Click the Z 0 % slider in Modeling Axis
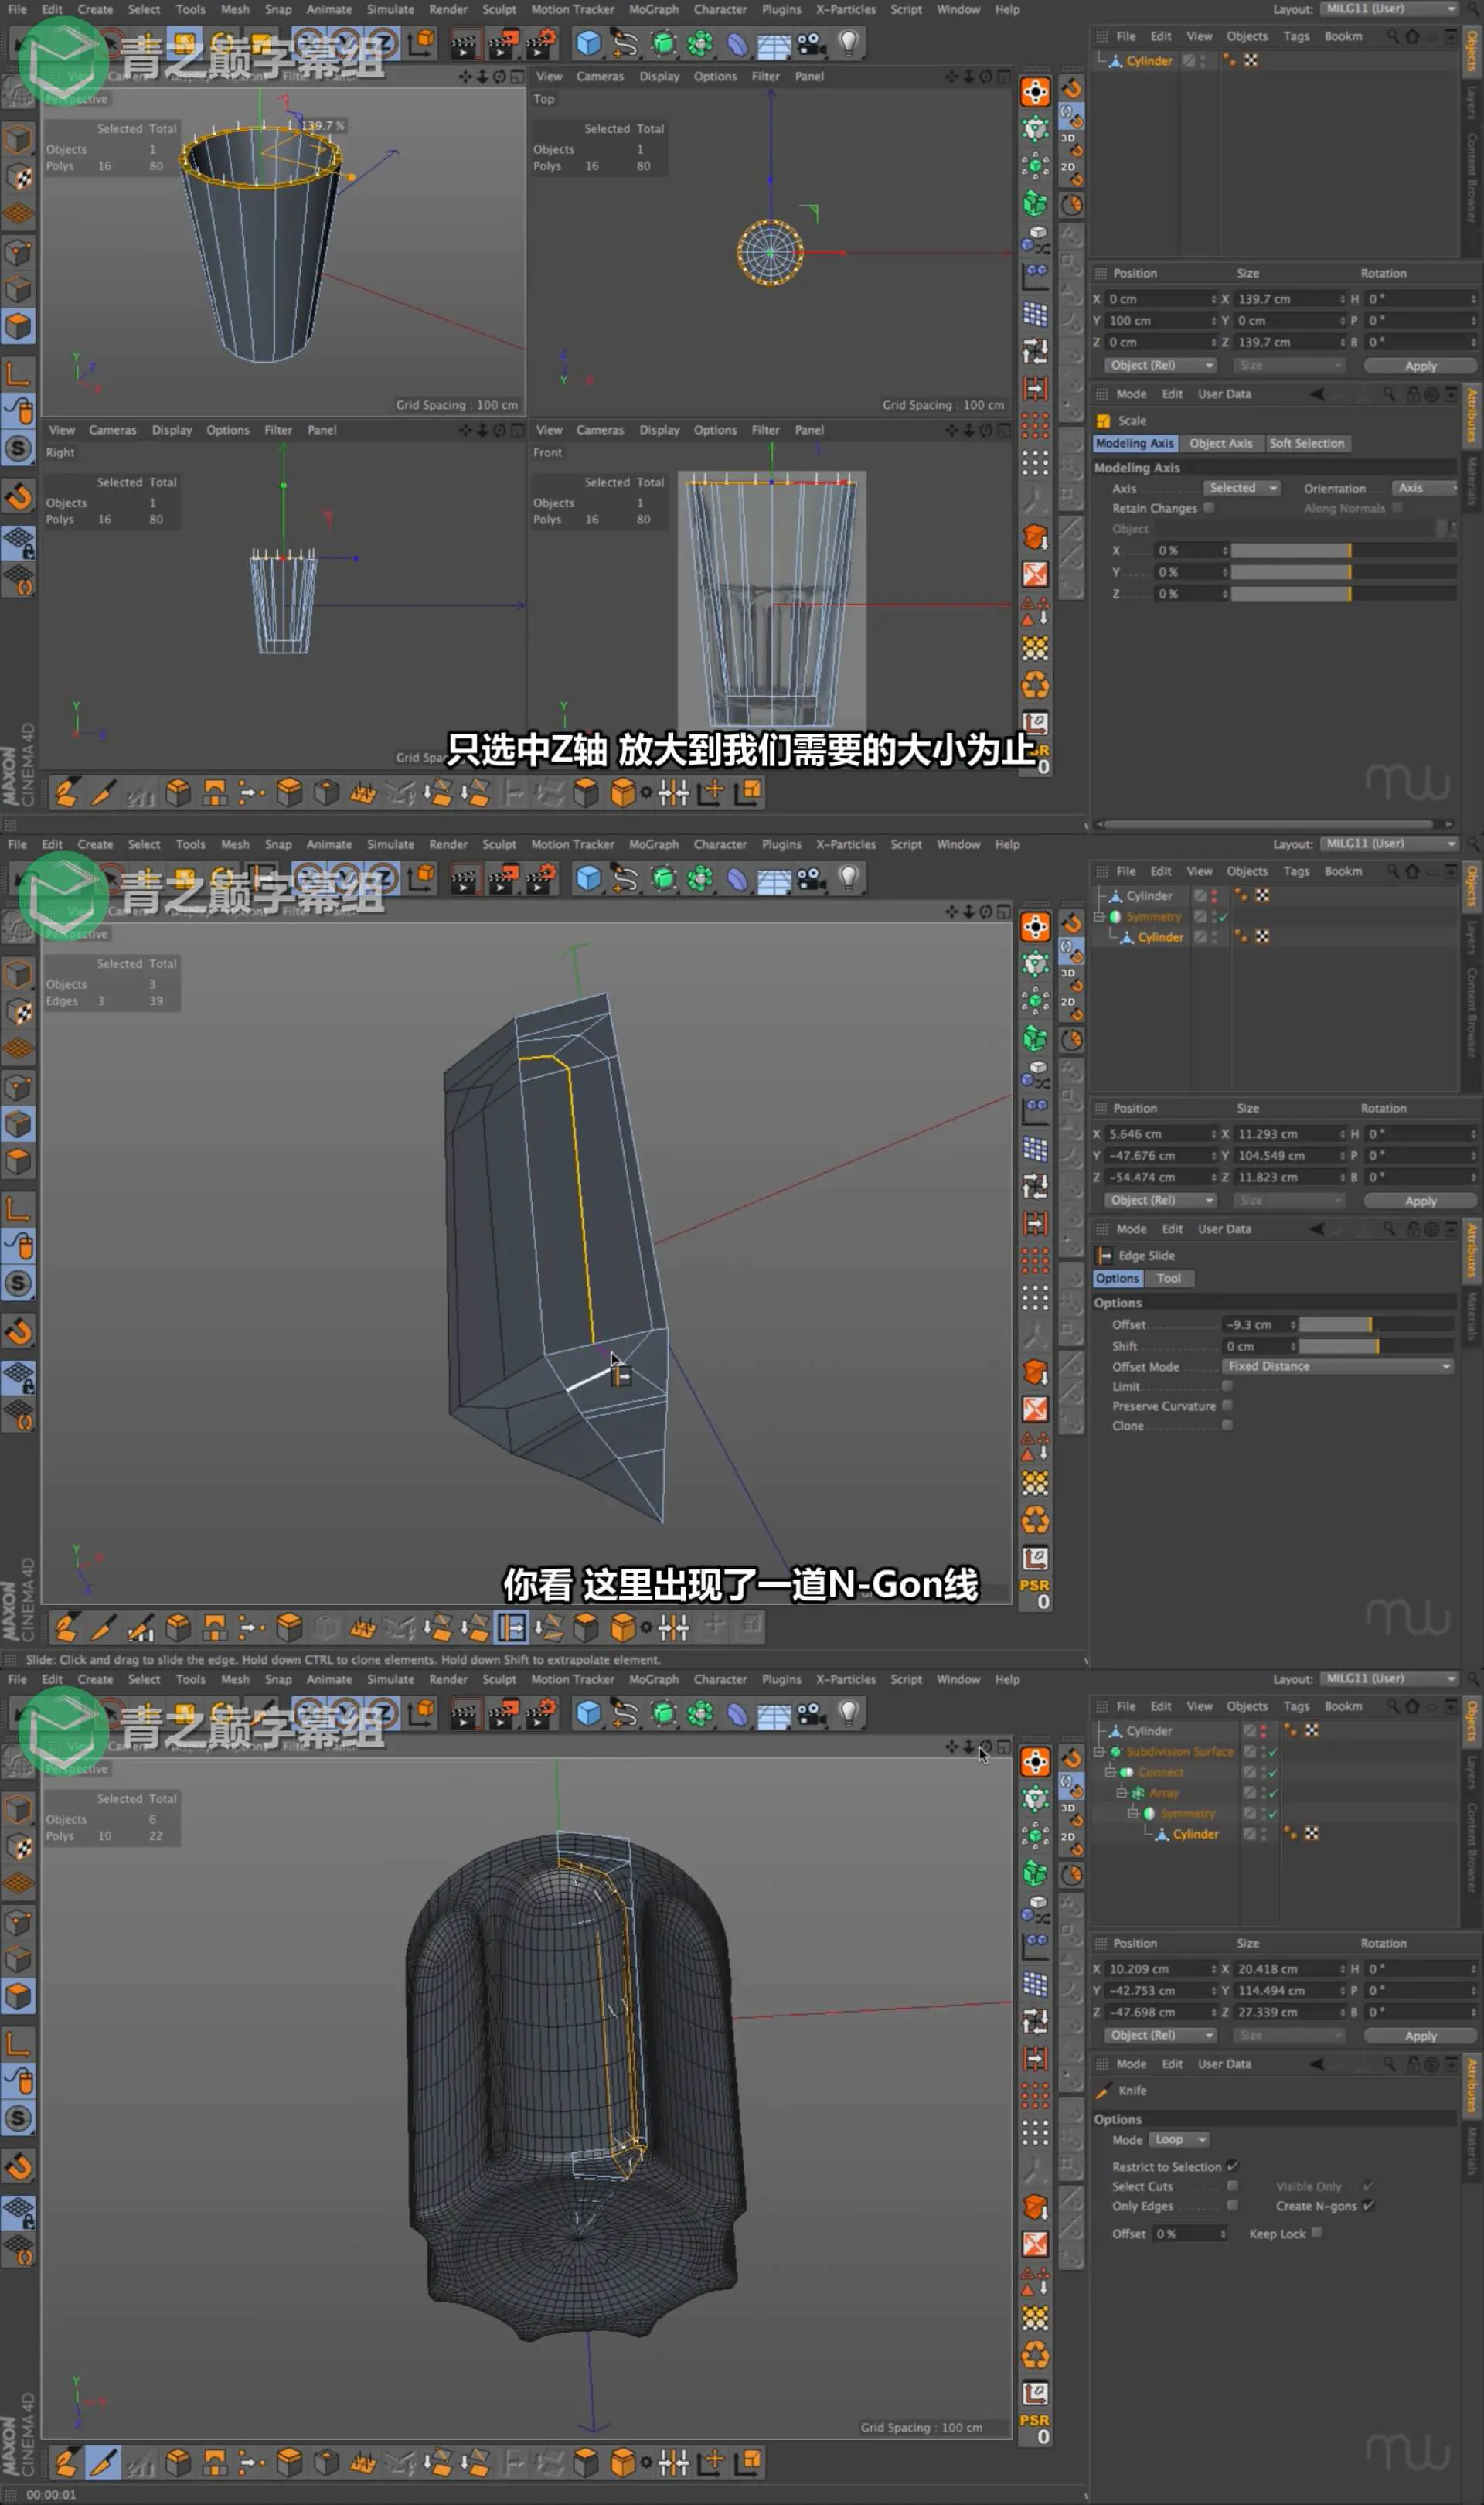Image resolution: width=1484 pixels, height=2505 pixels. coord(1343,594)
